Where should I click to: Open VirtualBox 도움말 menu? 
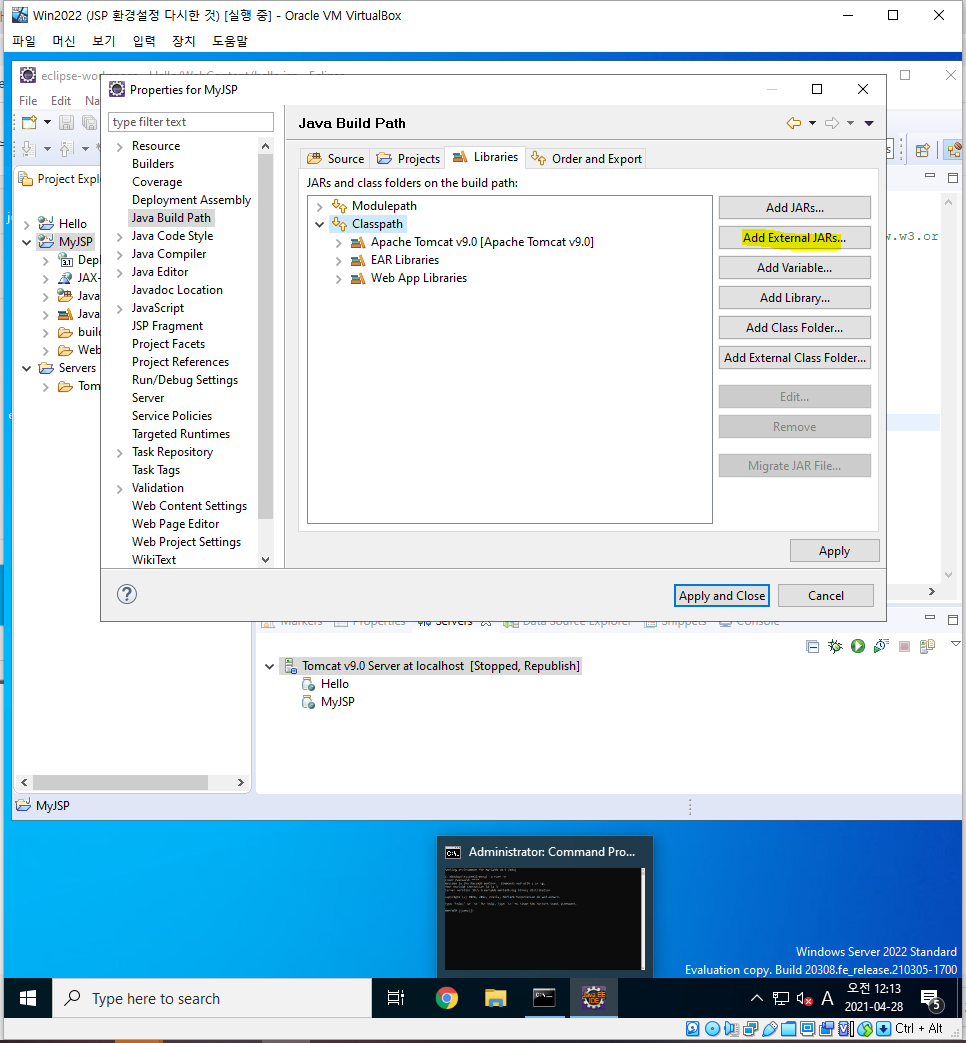pyautogui.click(x=230, y=41)
